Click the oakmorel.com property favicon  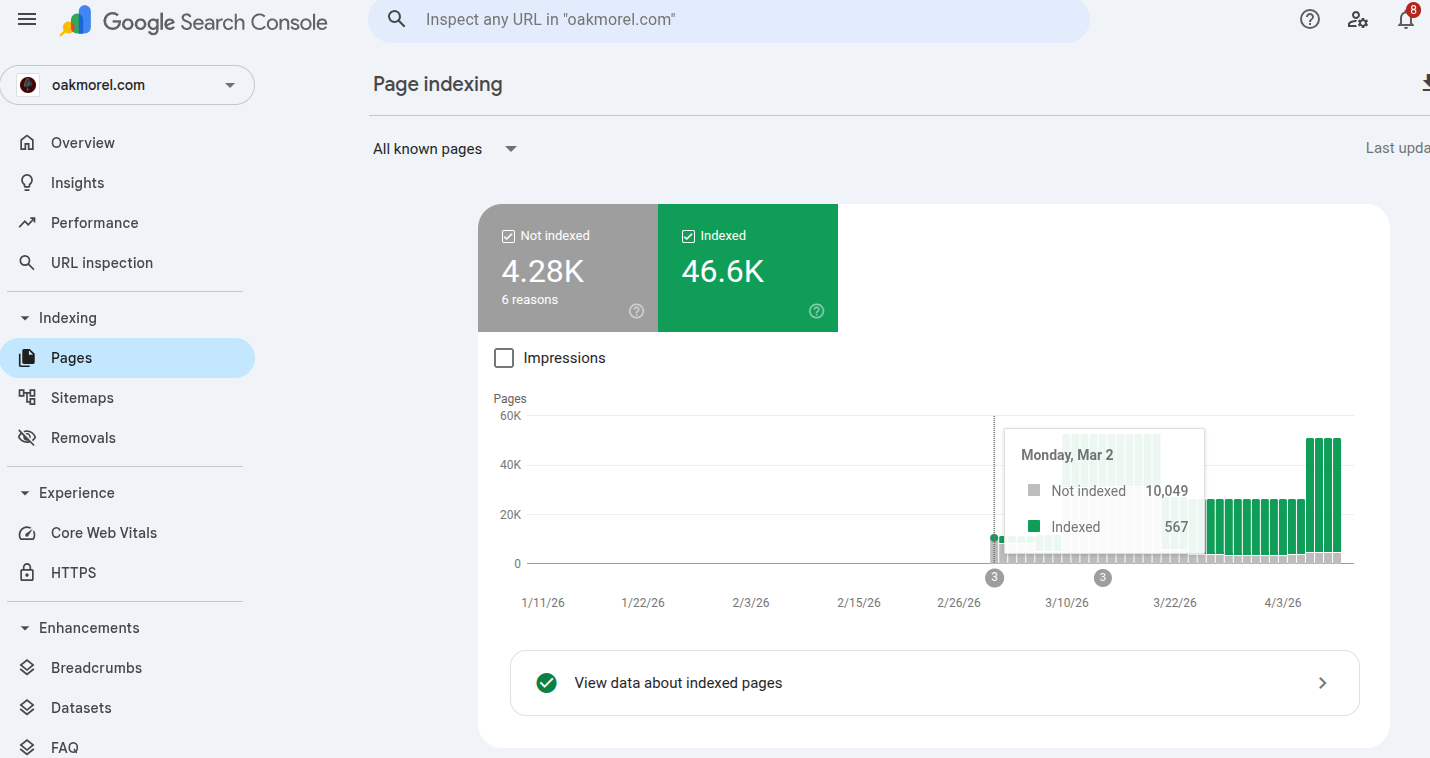point(28,85)
